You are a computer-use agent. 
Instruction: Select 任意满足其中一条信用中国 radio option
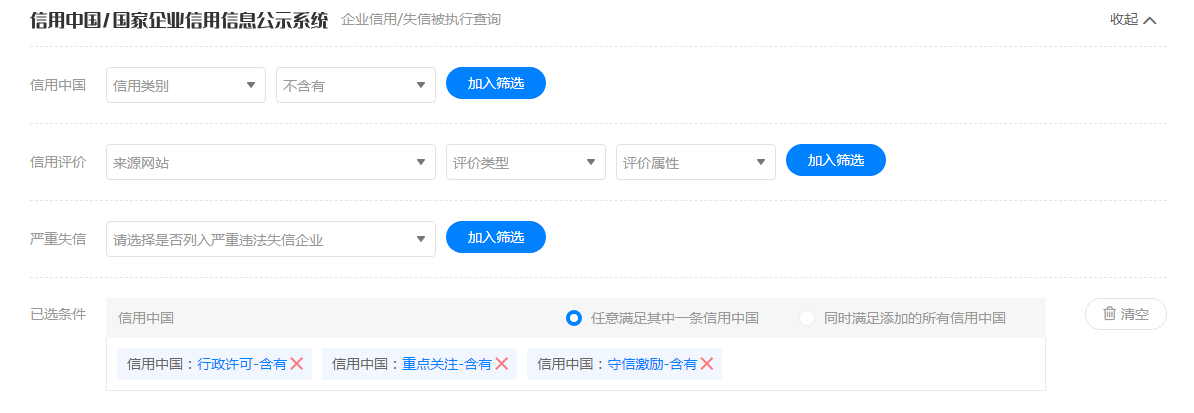(x=574, y=319)
